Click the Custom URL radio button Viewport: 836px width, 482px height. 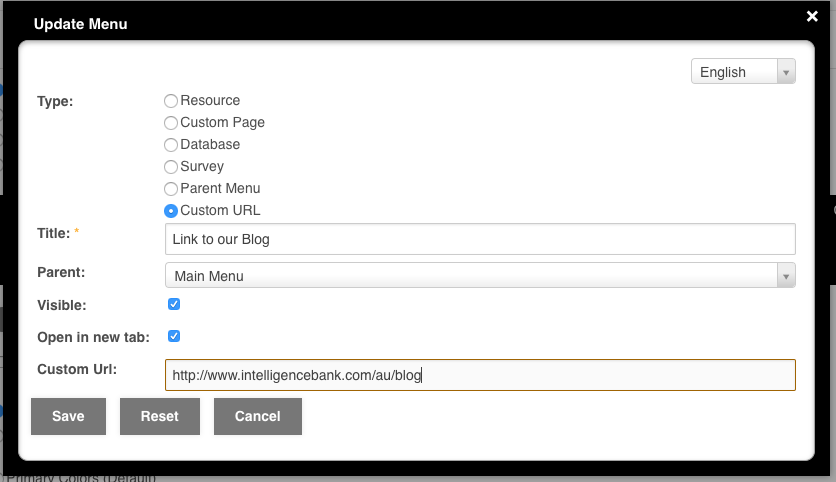pos(171,211)
